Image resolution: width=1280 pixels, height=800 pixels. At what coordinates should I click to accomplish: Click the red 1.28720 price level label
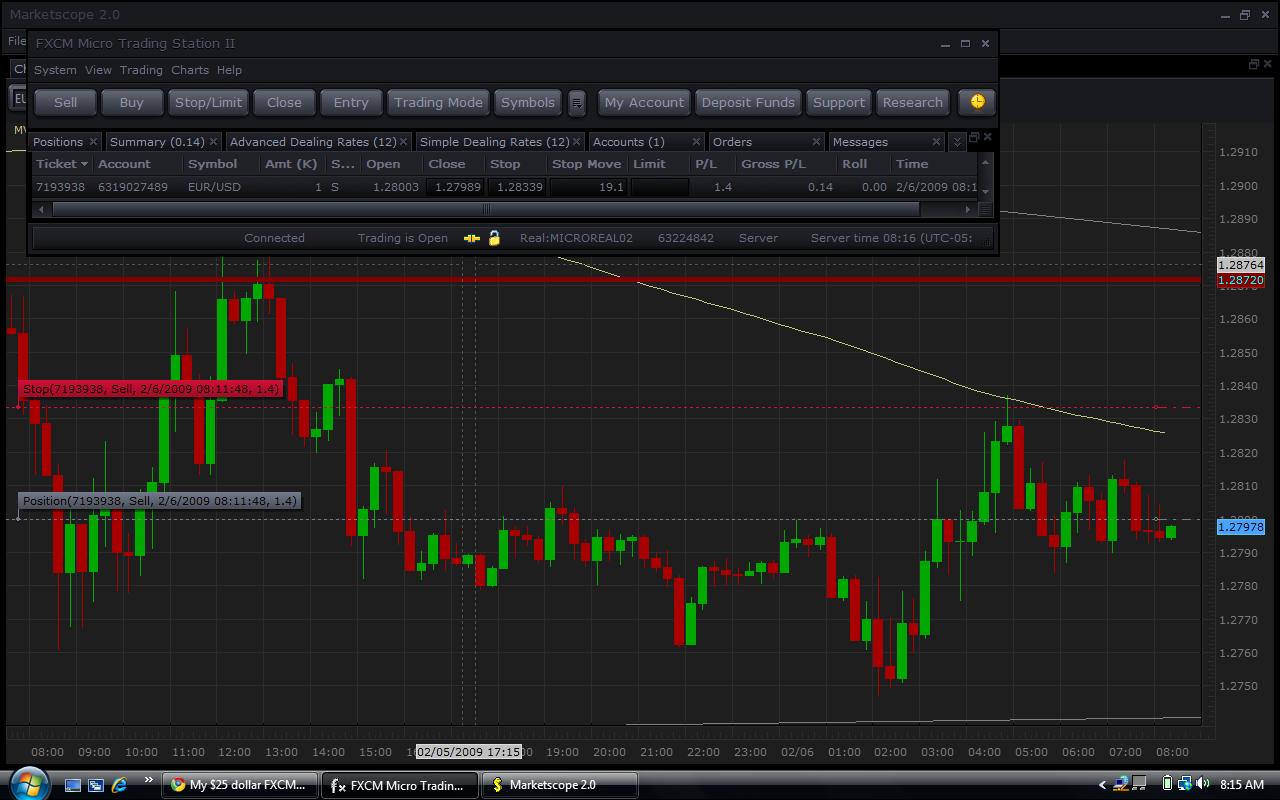pyautogui.click(x=1241, y=281)
